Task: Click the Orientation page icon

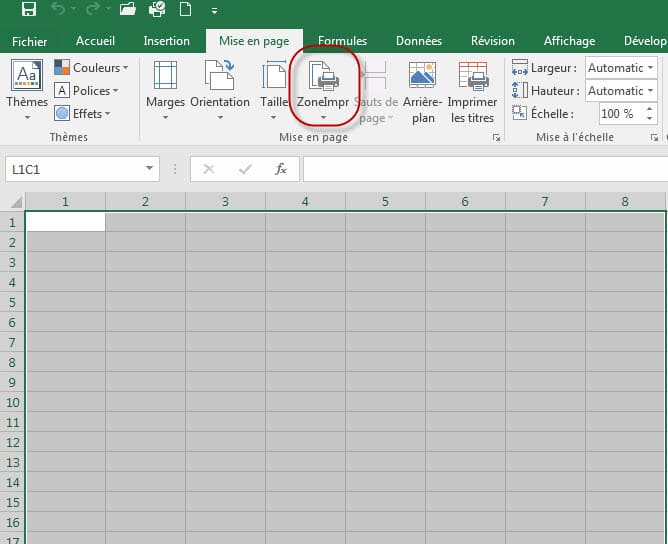Action: coord(219,78)
